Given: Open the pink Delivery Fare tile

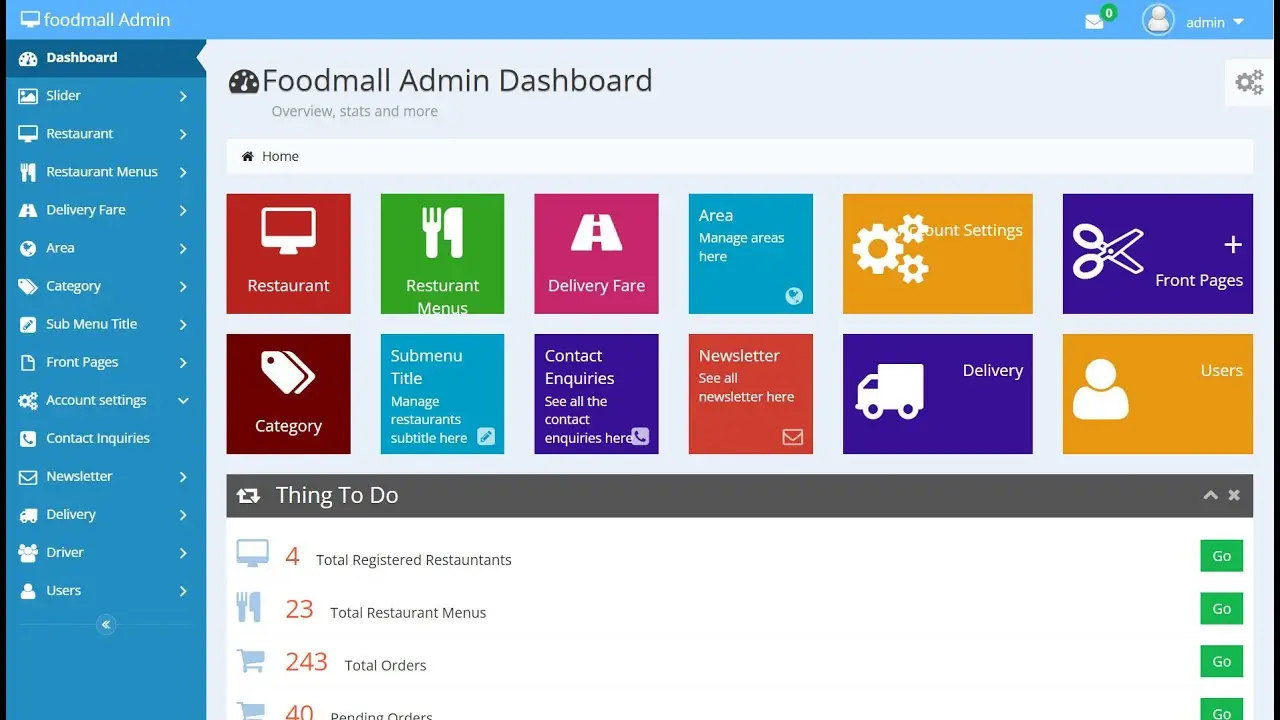Looking at the screenshot, I should (597, 254).
